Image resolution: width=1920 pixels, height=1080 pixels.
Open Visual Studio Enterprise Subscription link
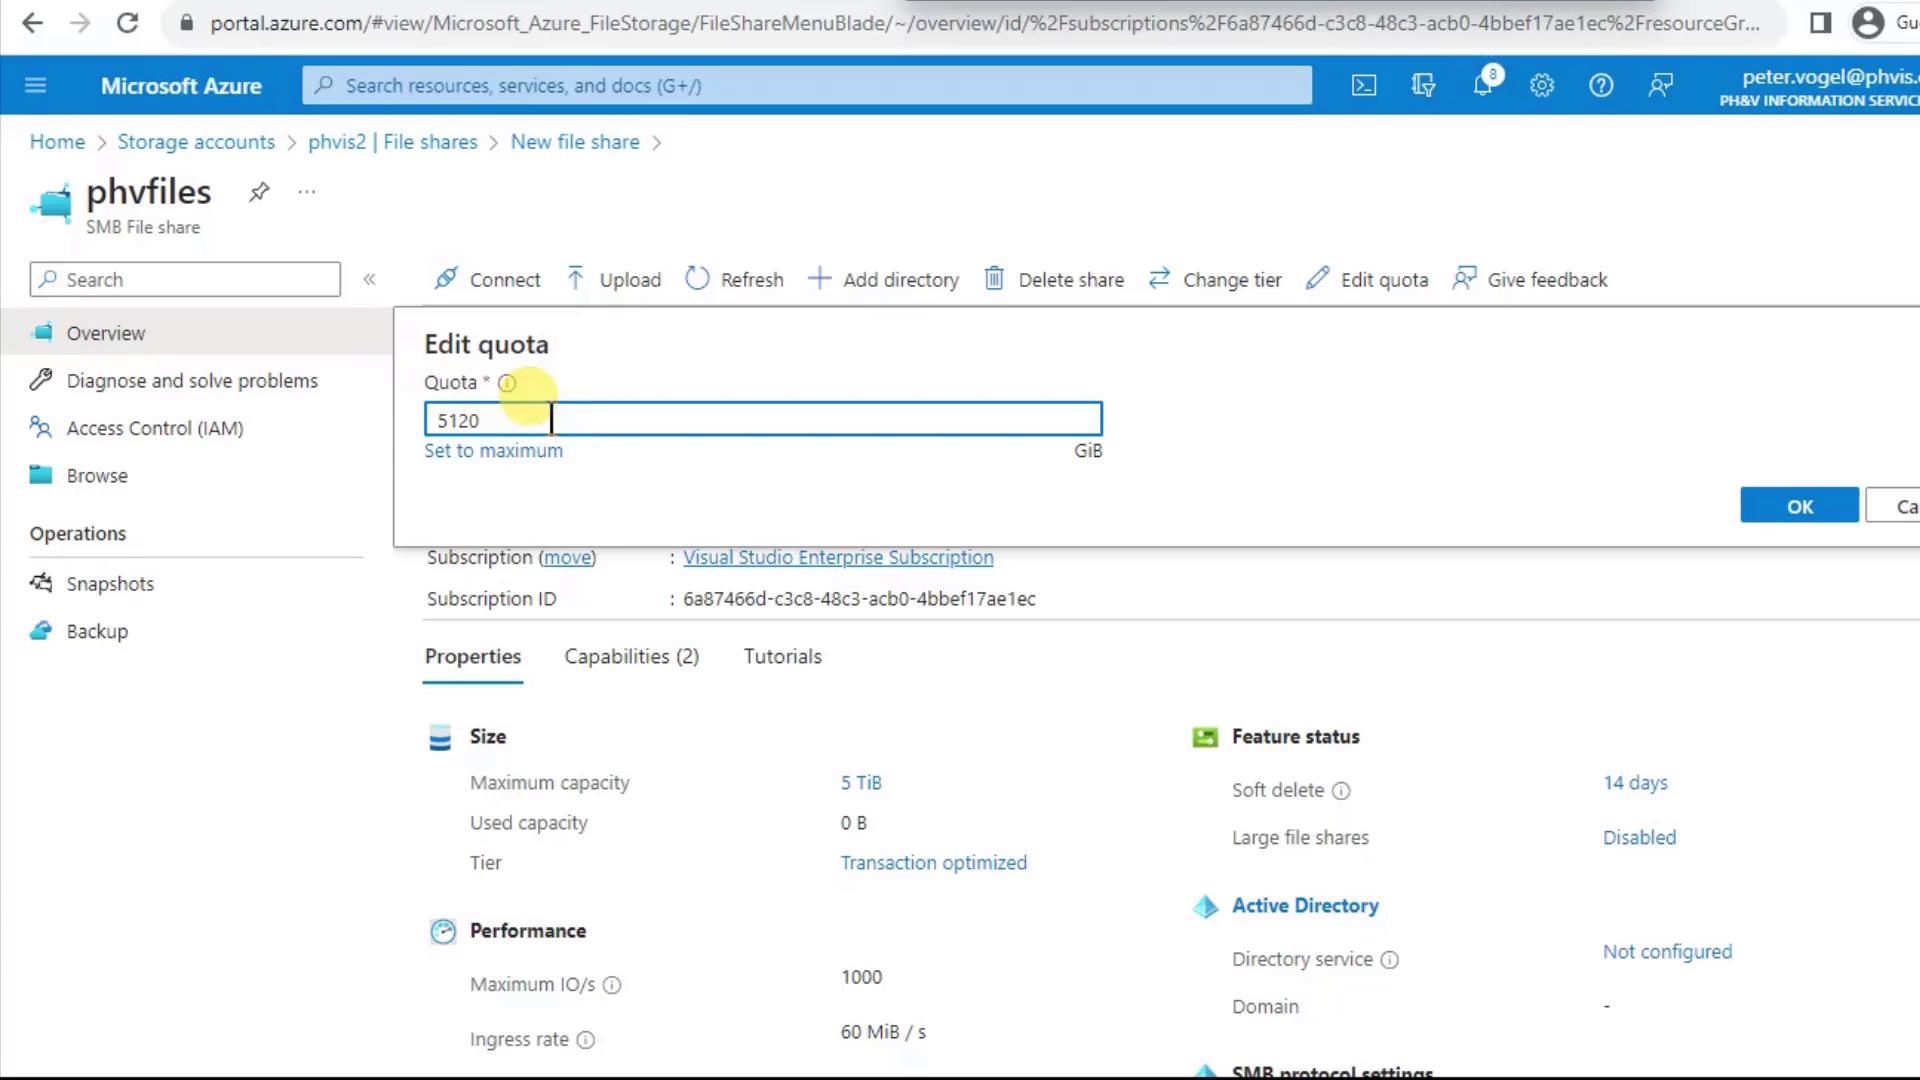(x=838, y=558)
